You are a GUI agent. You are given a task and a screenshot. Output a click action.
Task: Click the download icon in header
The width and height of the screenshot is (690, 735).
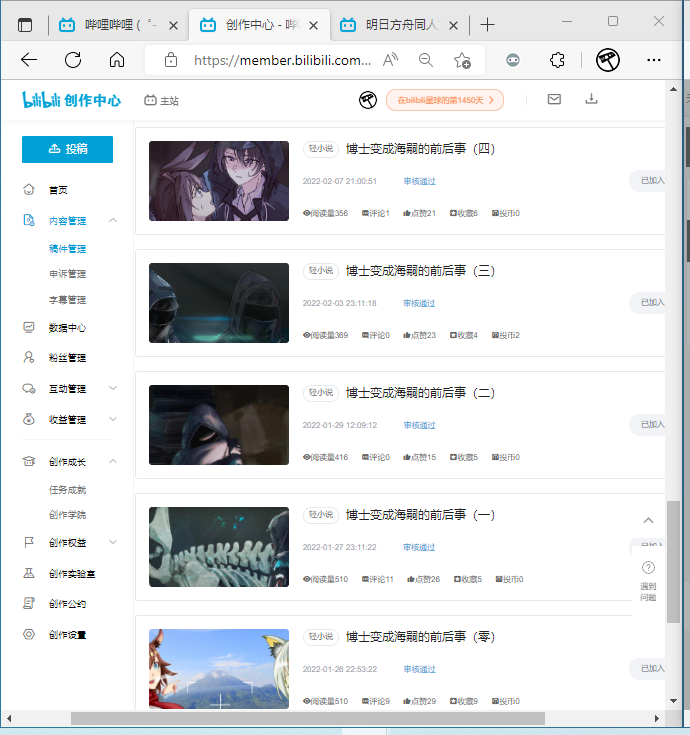(591, 99)
